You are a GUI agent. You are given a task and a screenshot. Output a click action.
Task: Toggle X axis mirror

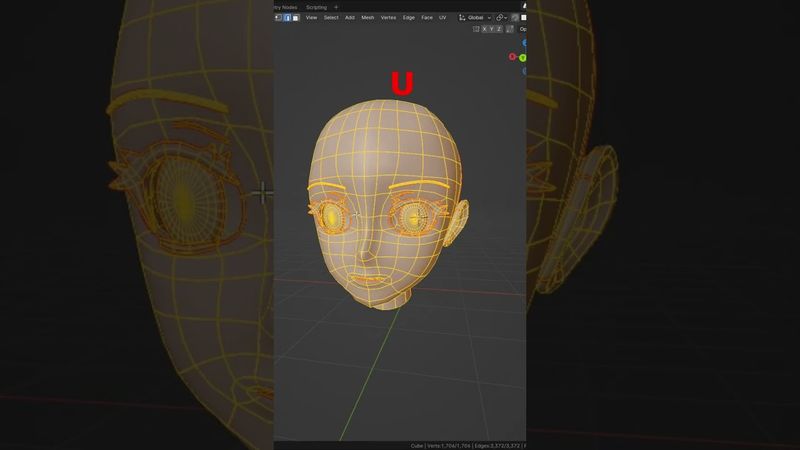[x=484, y=29]
